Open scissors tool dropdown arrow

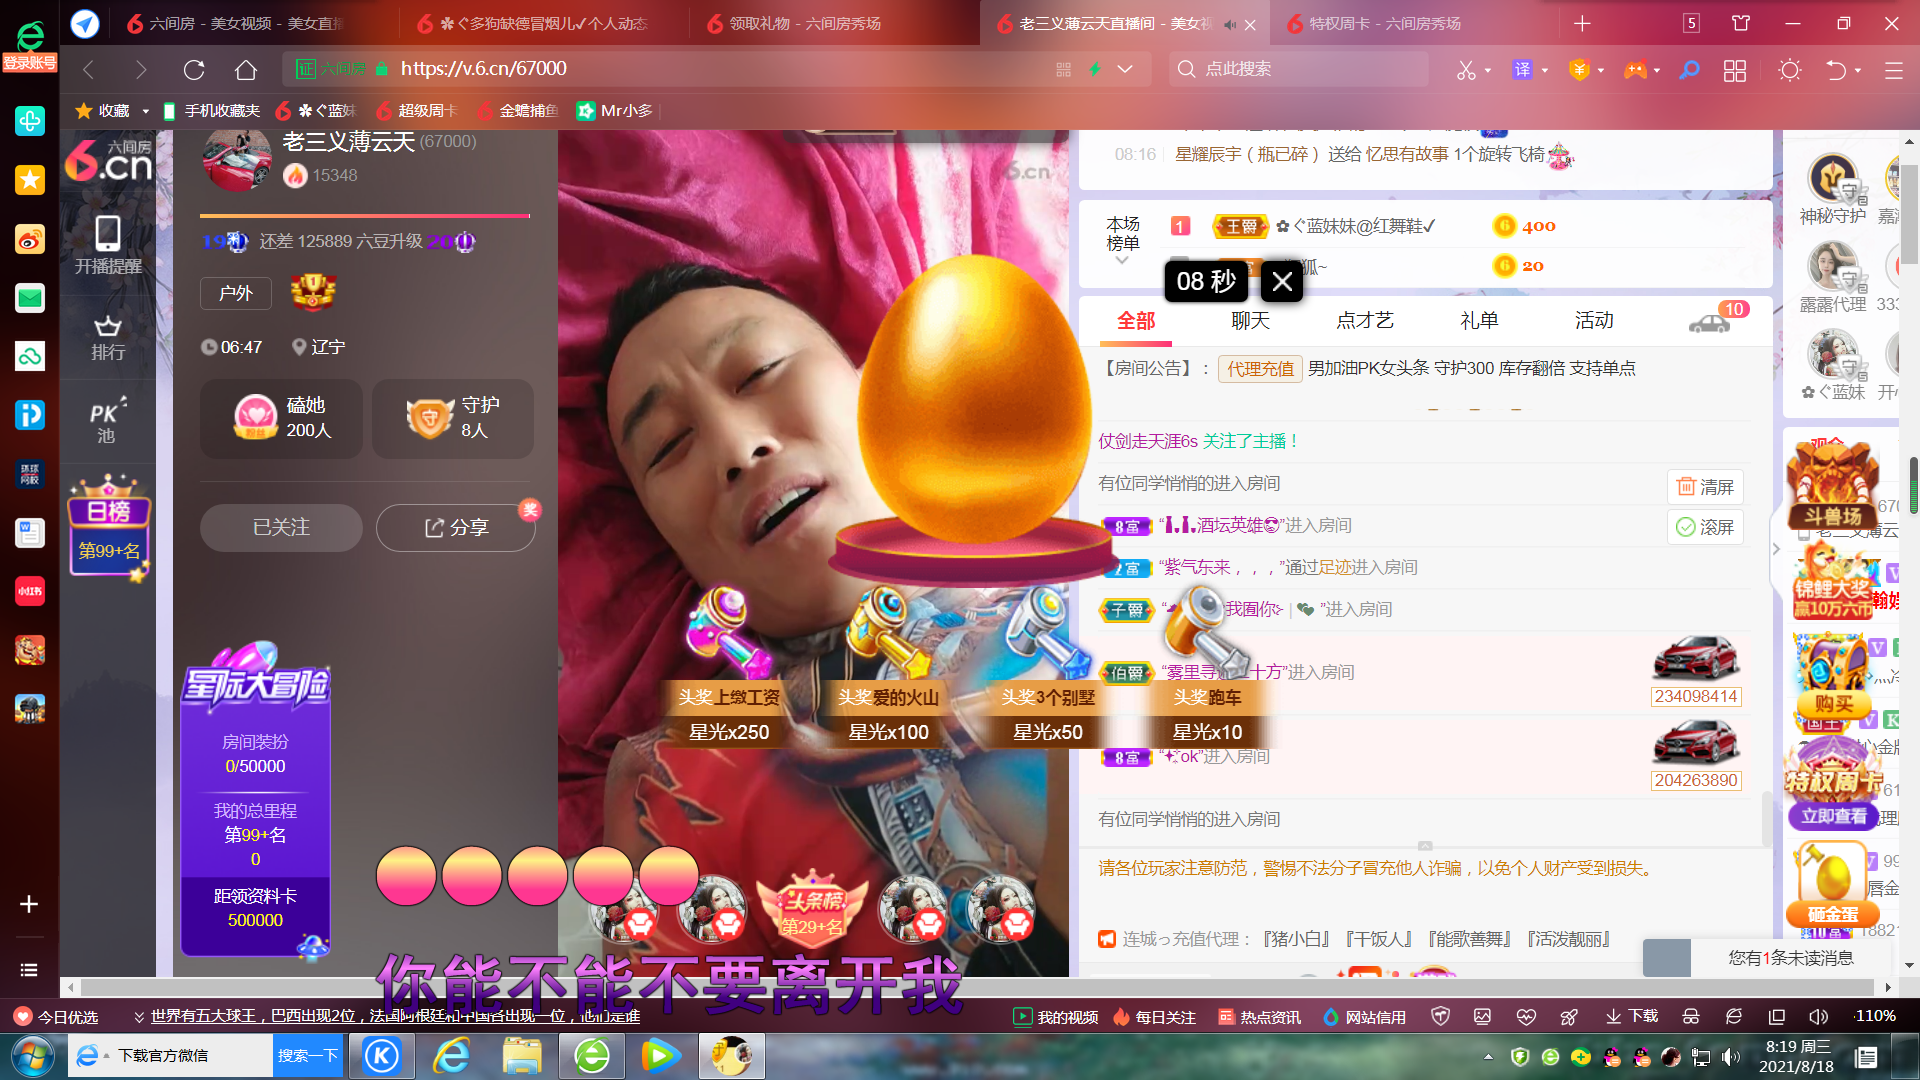click(1488, 70)
